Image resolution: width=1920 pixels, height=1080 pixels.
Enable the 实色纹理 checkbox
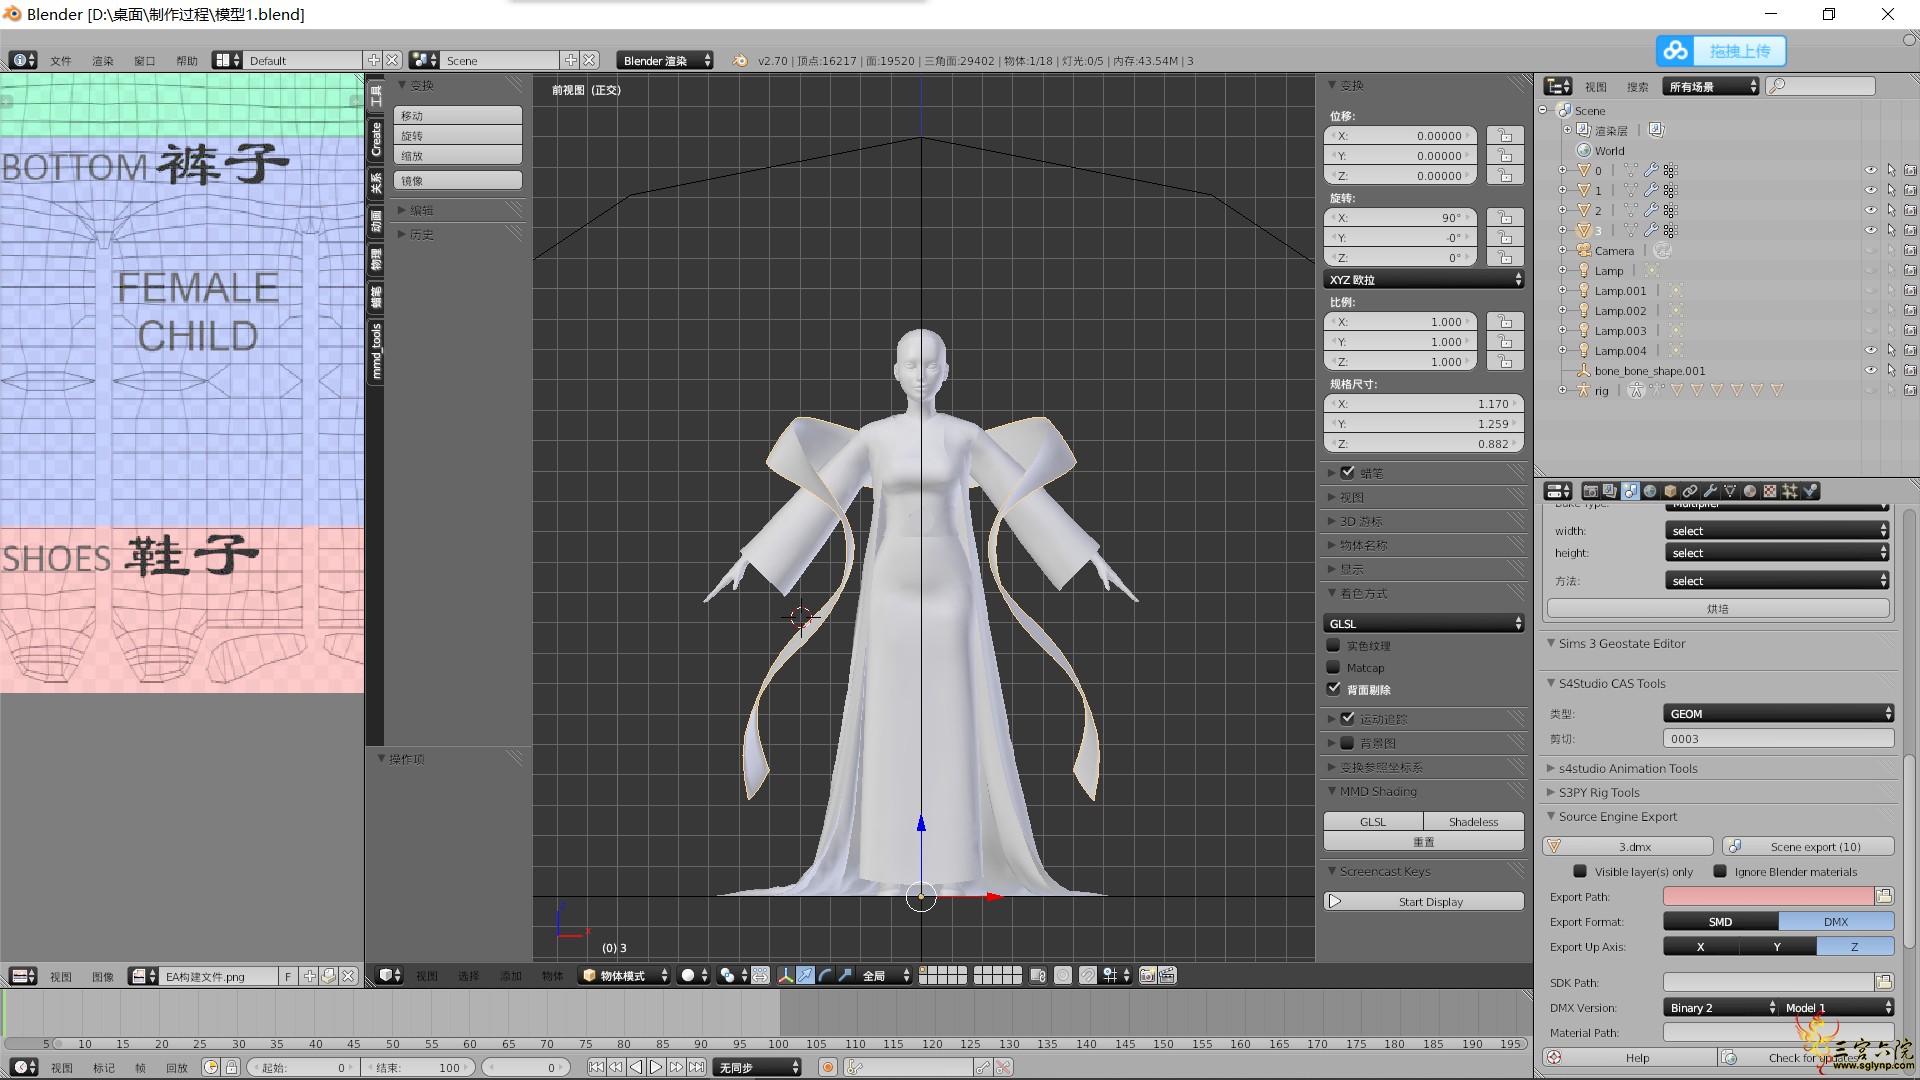click(1333, 645)
